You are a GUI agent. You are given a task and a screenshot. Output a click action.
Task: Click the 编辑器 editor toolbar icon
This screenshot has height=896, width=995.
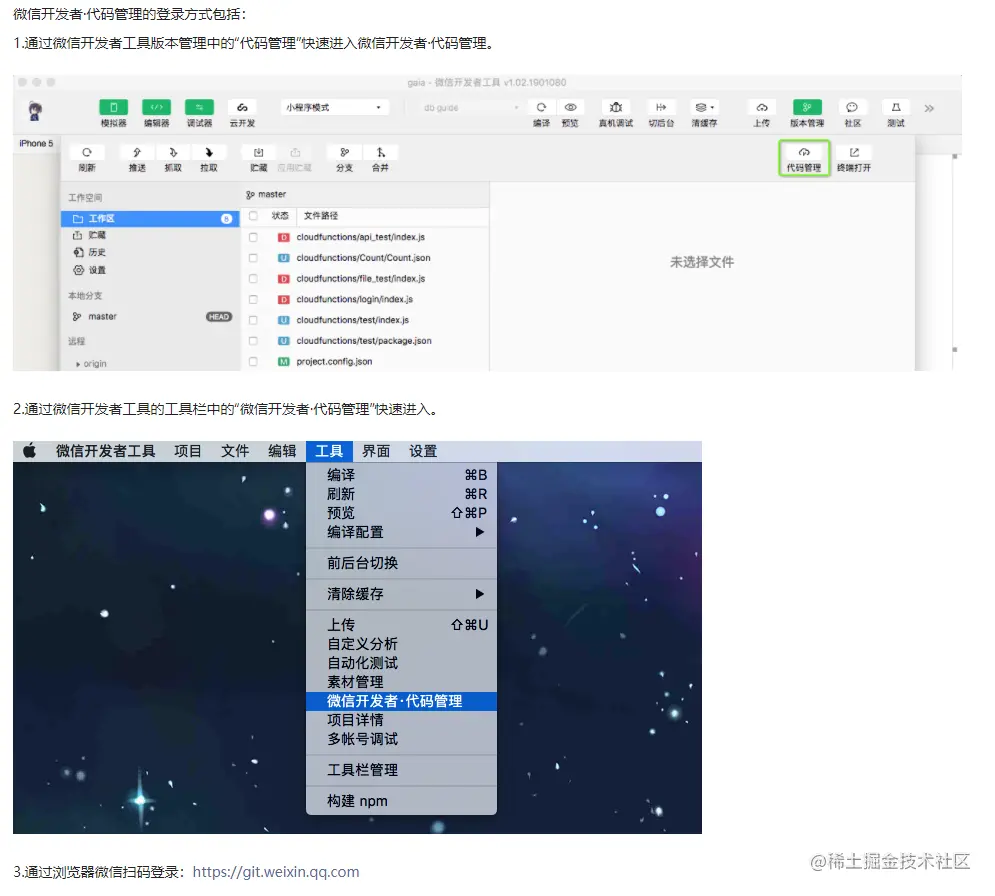(x=157, y=107)
